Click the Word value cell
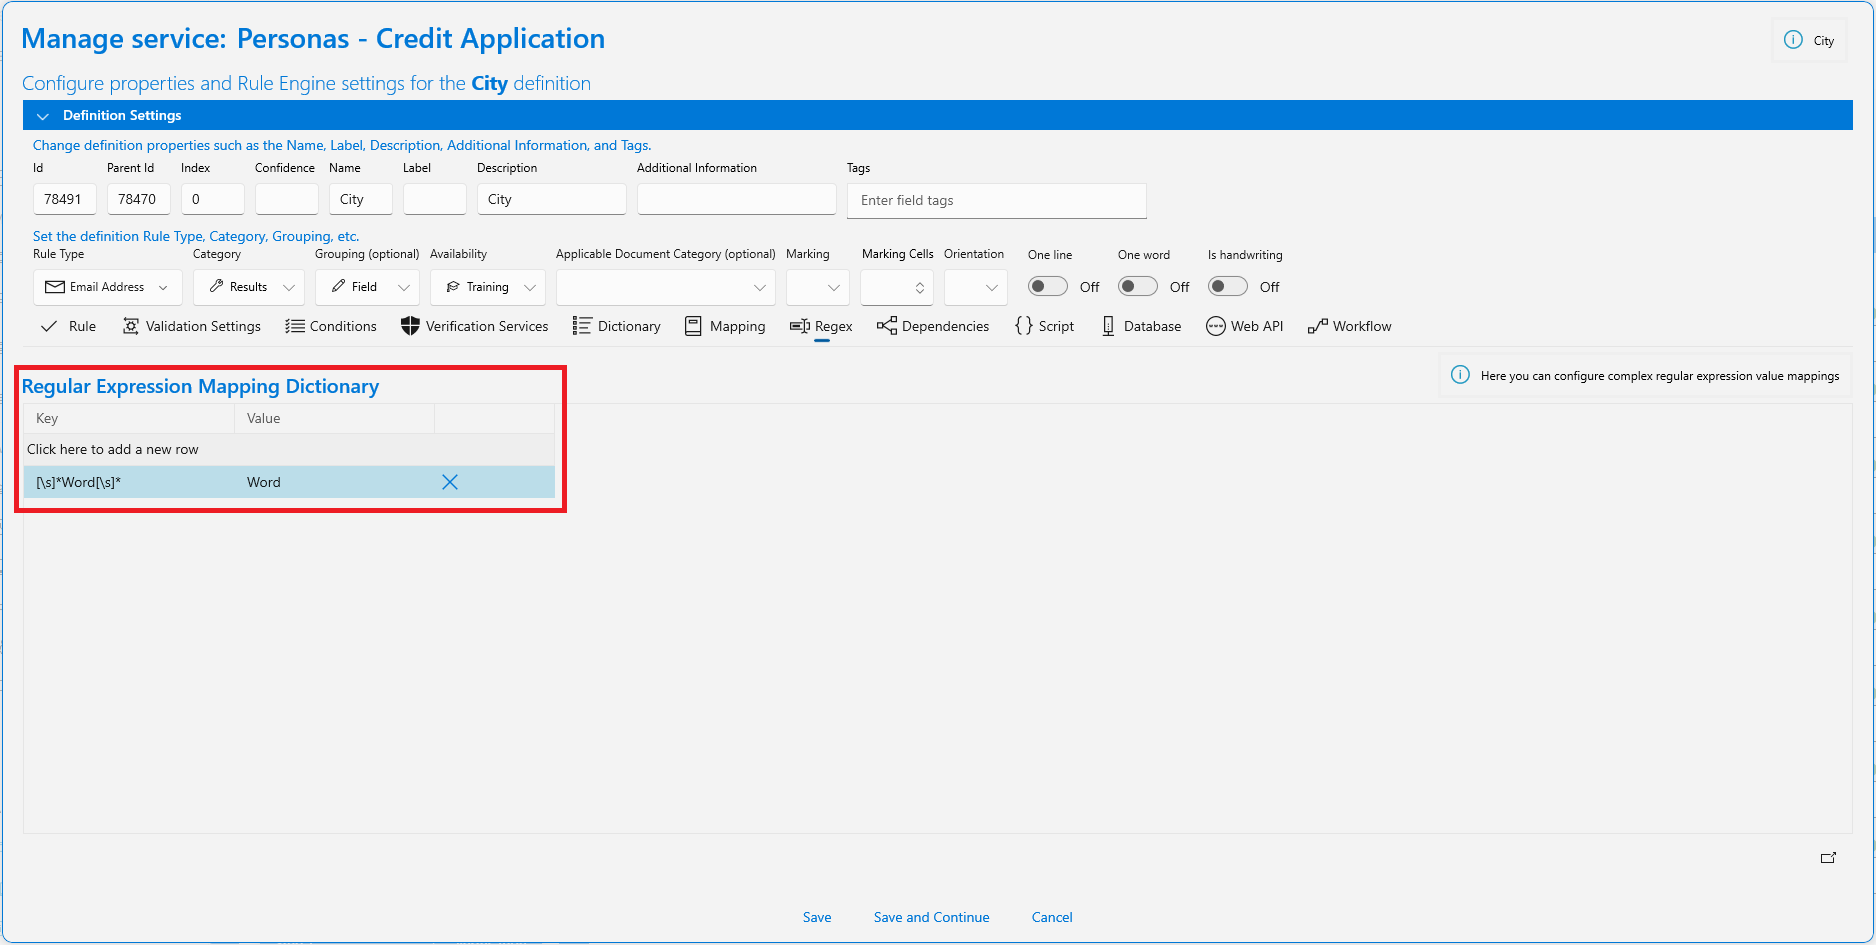Screen dimensions: 1876x945 pyautogui.click(x=335, y=482)
